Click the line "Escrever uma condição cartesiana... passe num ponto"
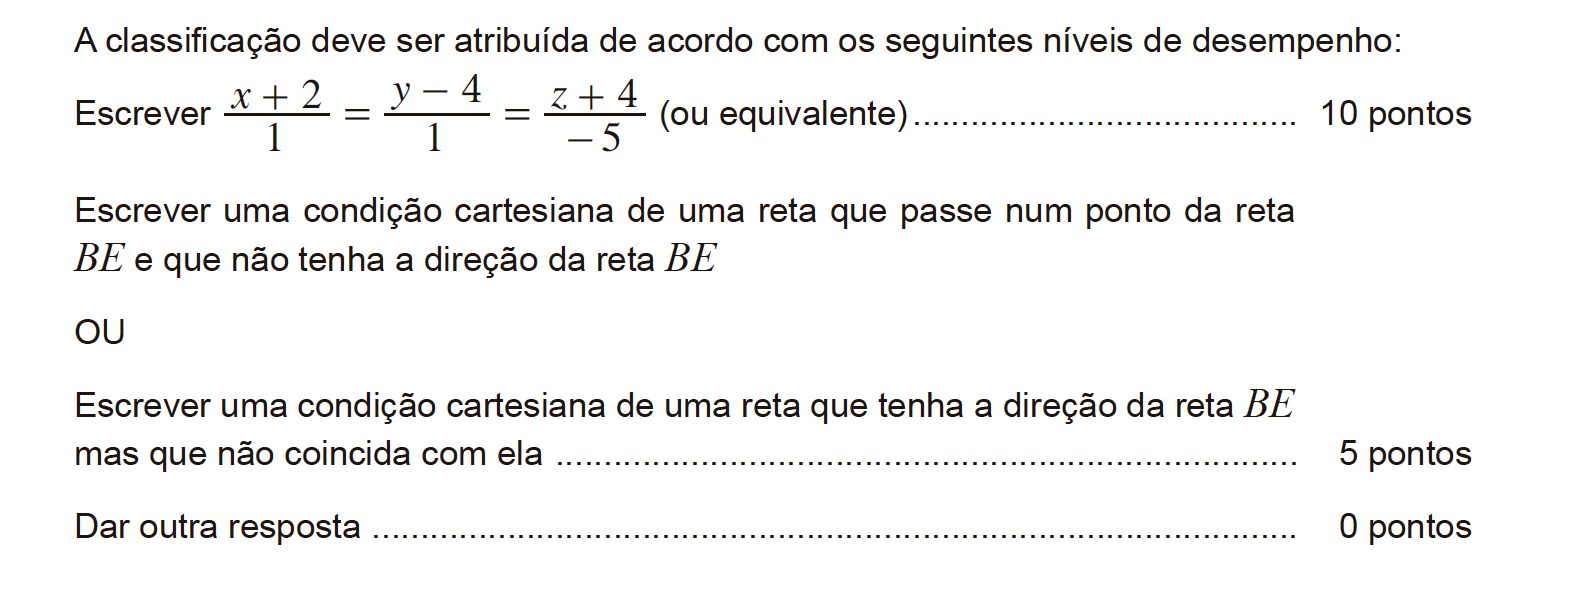The height and width of the screenshot is (594, 1584). [x=684, y=211]
